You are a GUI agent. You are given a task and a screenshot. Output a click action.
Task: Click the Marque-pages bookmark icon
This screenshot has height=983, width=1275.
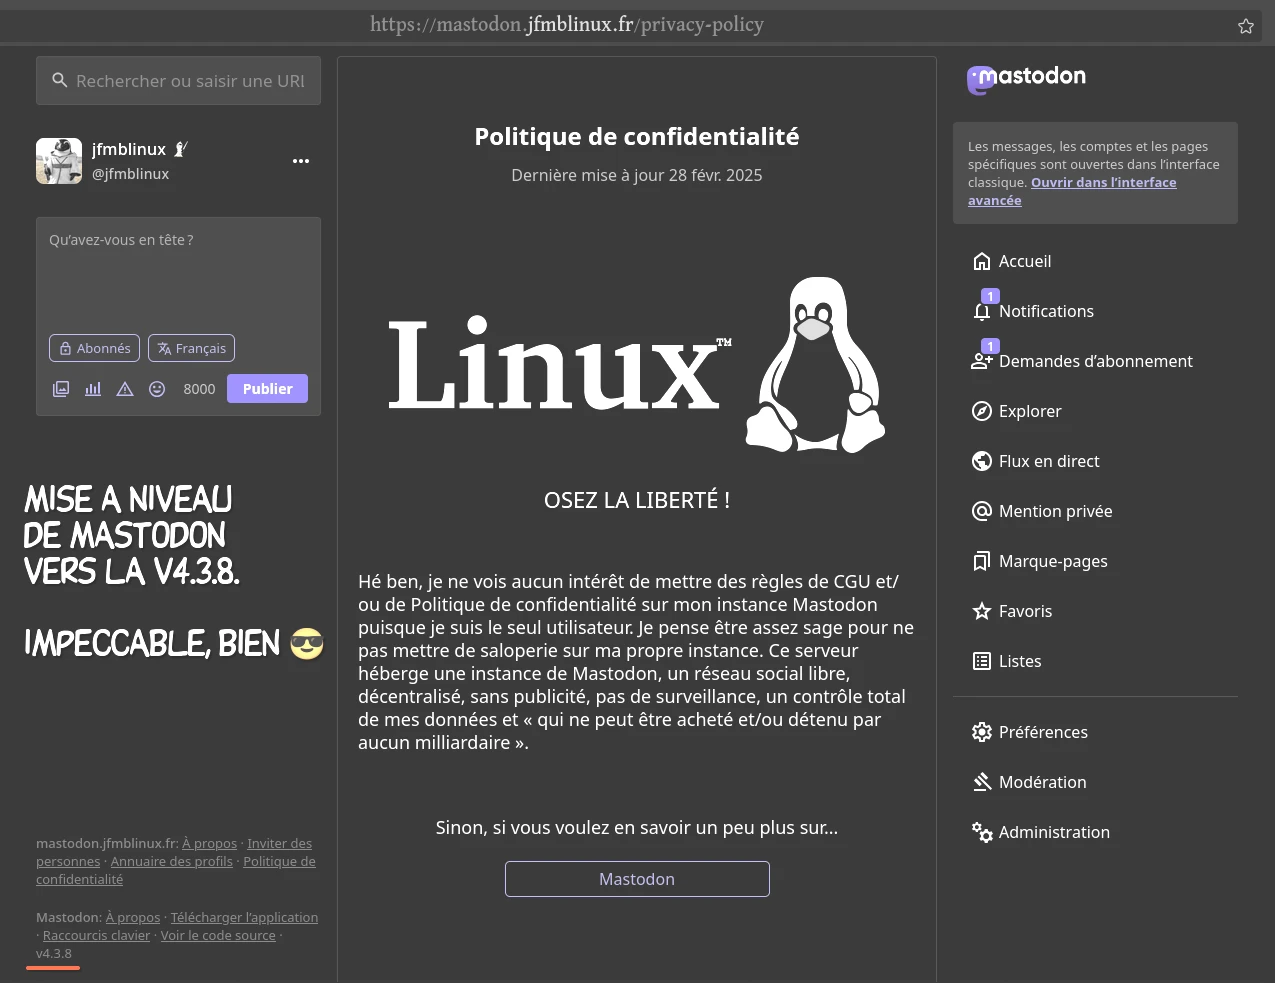[982, 561]
